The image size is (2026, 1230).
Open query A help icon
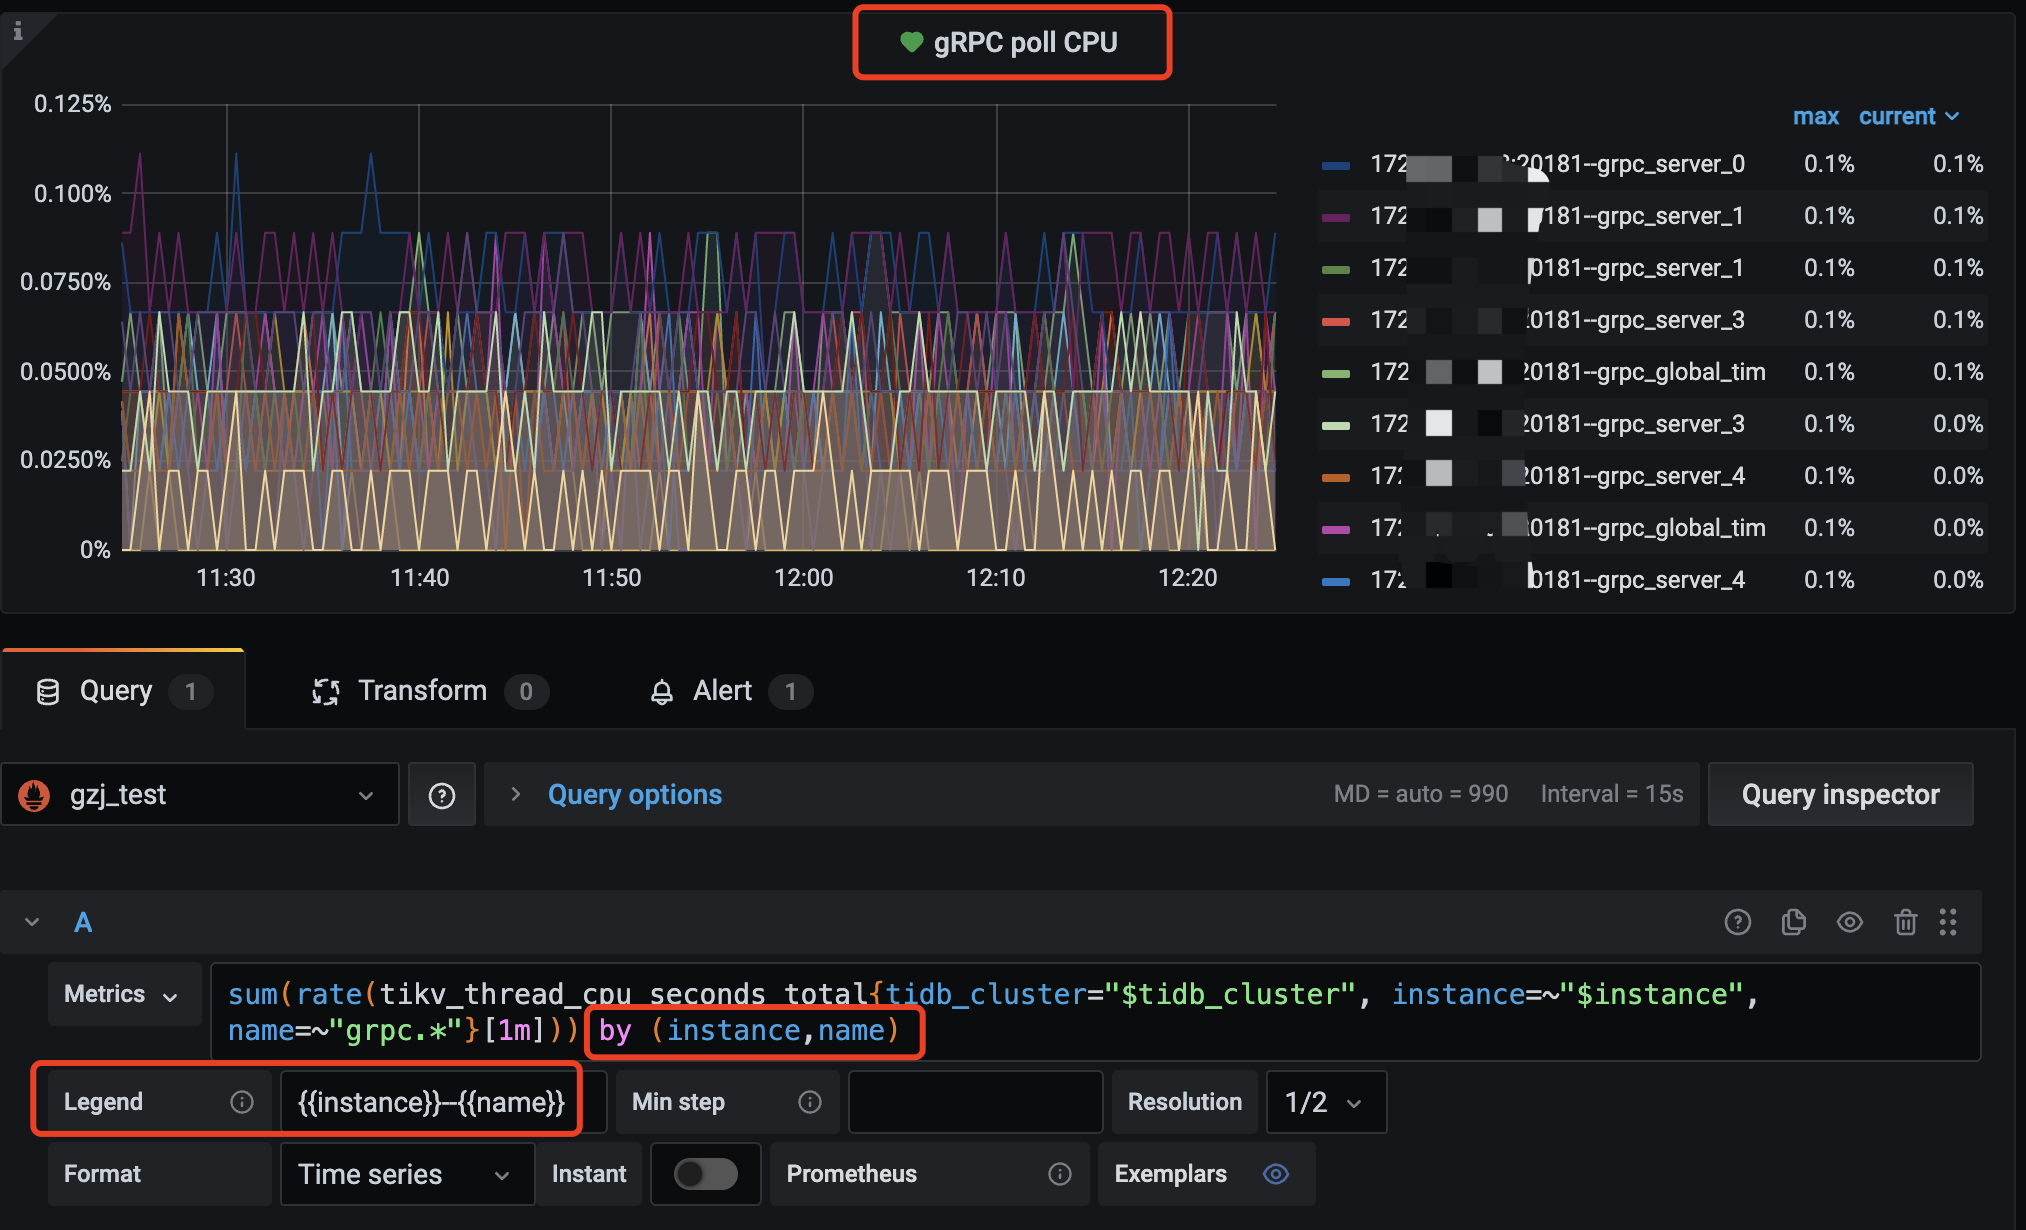pos(1737,922)
